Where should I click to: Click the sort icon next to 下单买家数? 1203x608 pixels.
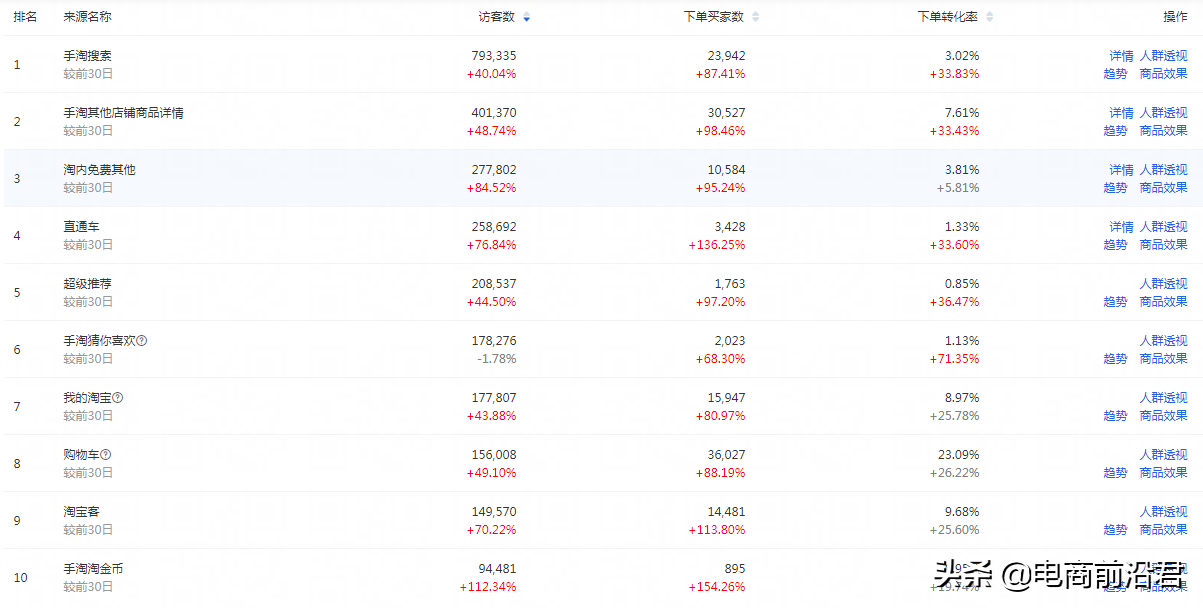(x=756, y=17)
